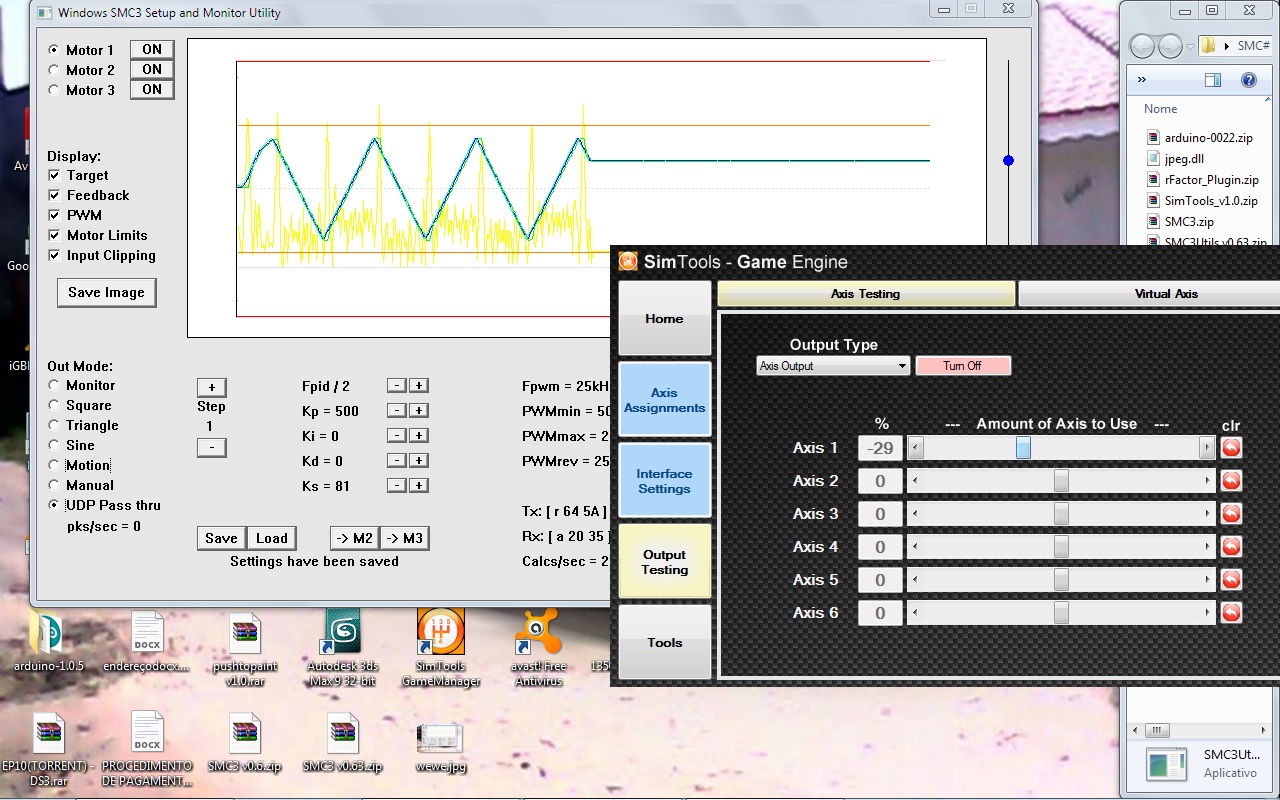This screenshot has width=1280, height=800.
Task: Toggle Feedback display checkbox
Action: click(x=54, y=195)
